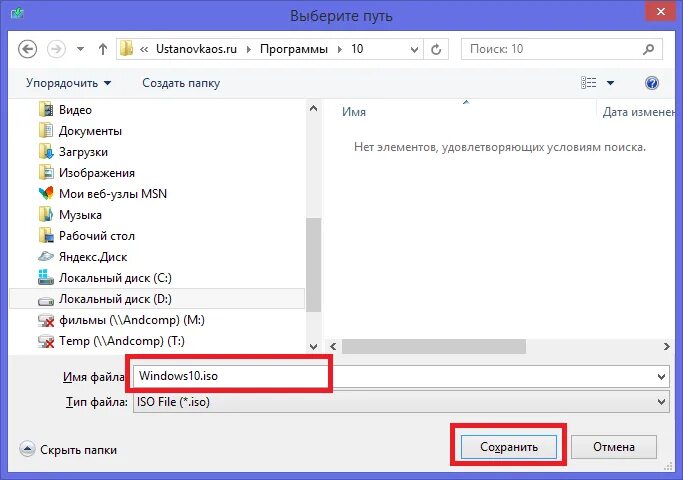Click the Сохранить button
The width and height of the screenshot is (683, 480).
point(509,447)
